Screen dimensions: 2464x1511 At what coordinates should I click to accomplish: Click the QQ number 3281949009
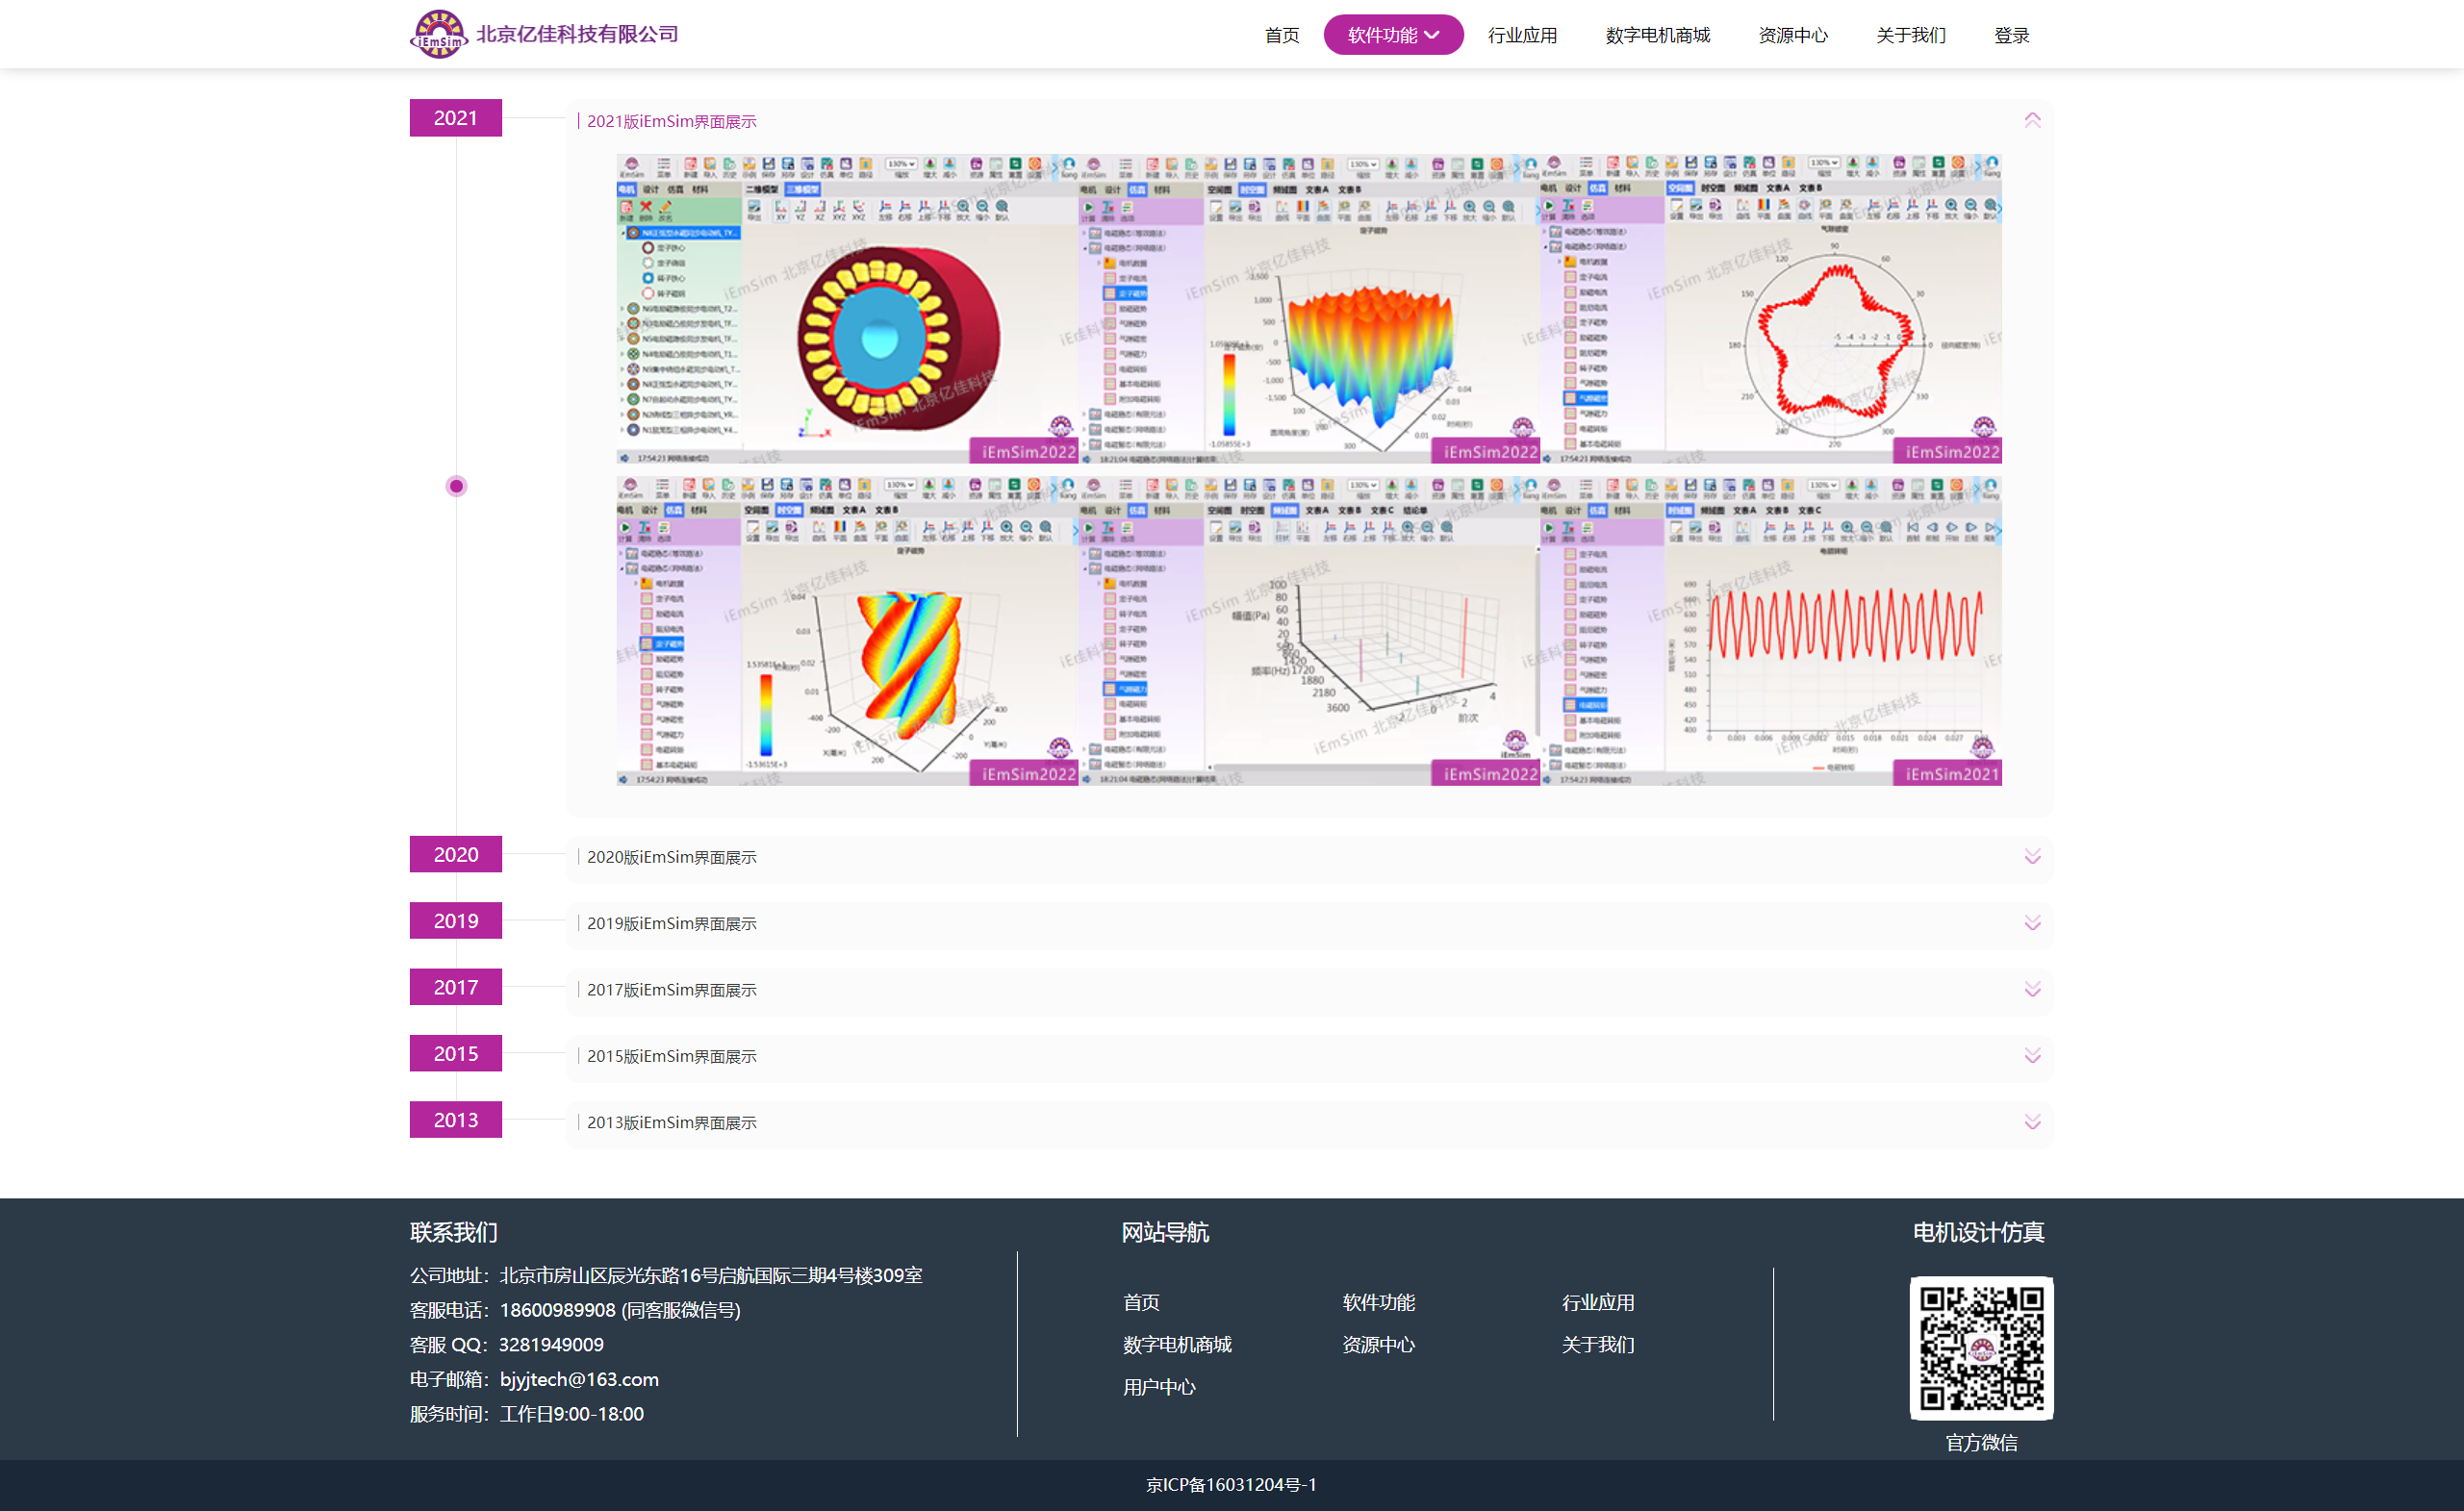(x=551, y=1344)
